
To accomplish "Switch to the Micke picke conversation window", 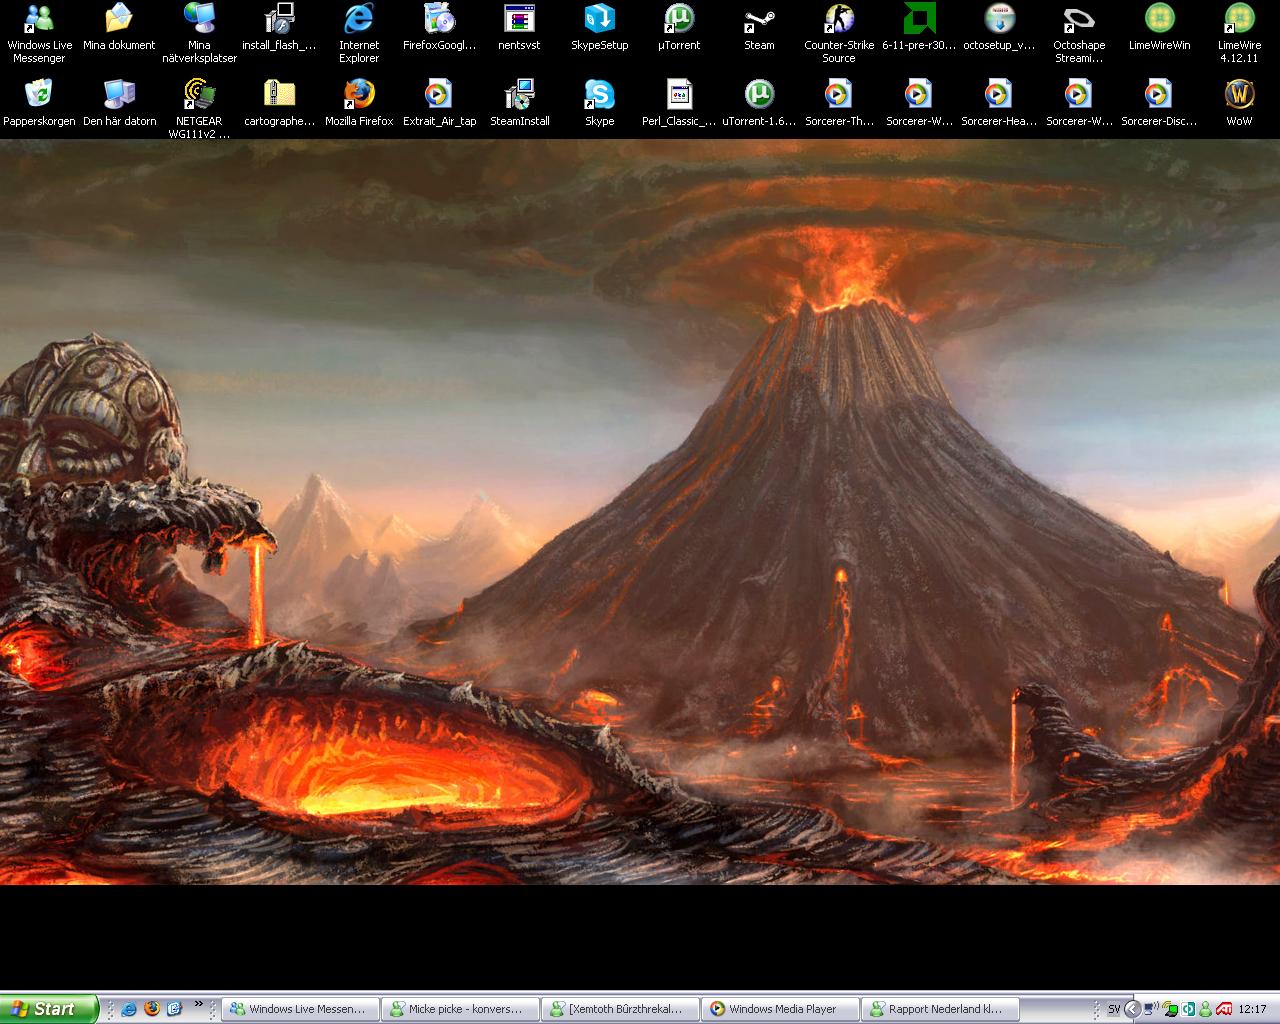I will coord(460,1009).
